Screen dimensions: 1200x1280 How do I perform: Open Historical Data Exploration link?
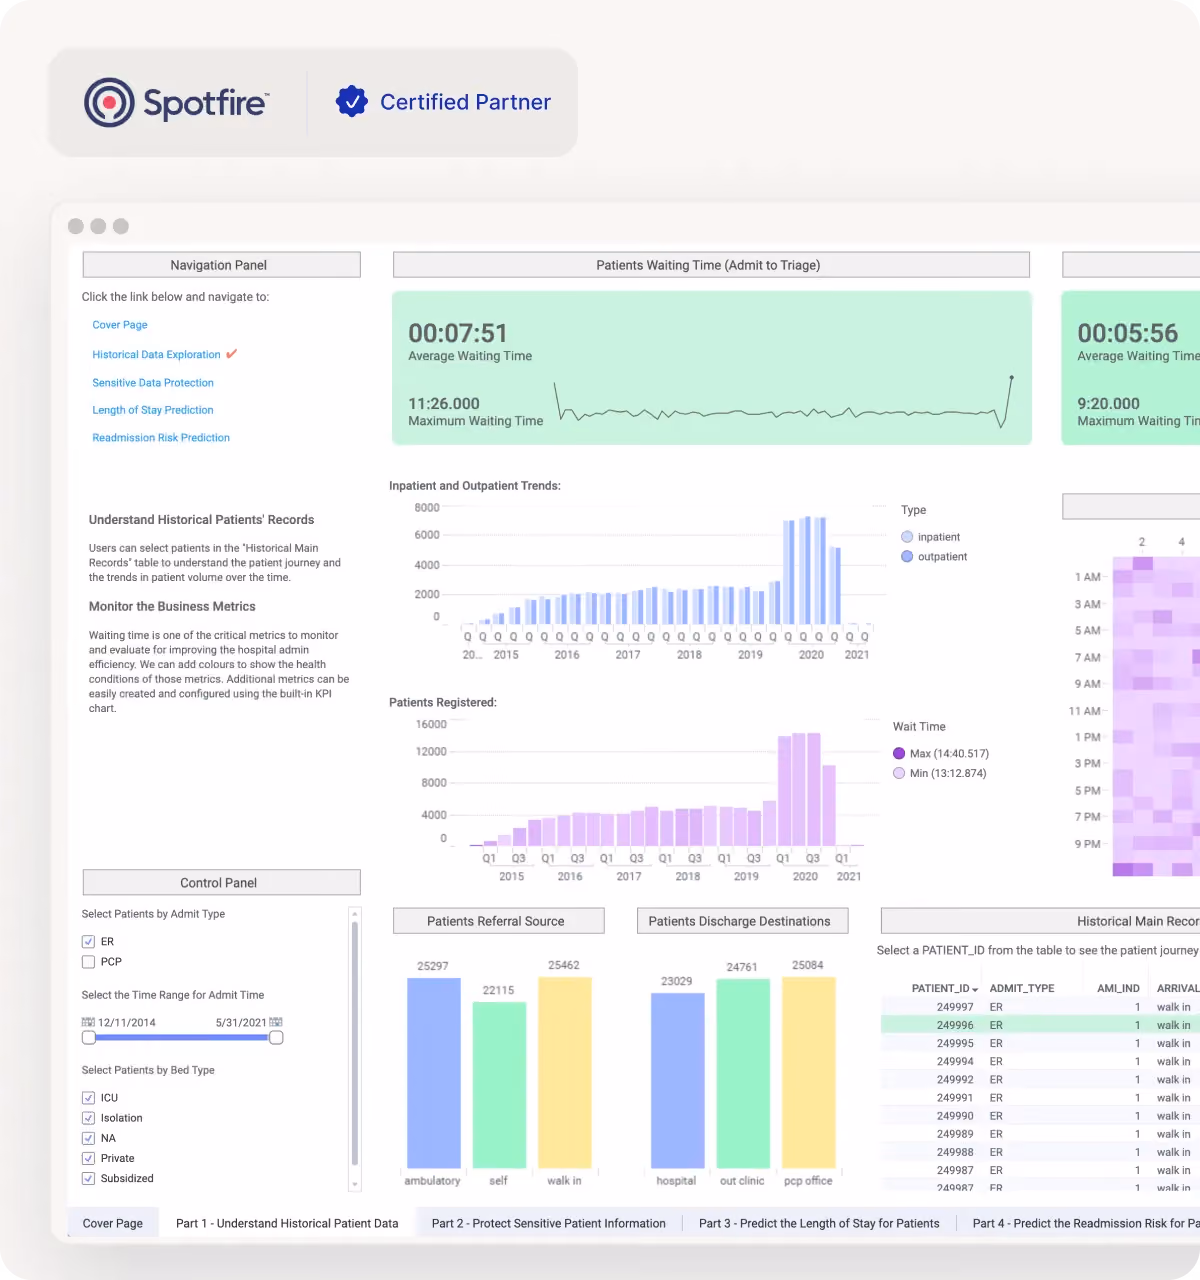tap(156, 355)
